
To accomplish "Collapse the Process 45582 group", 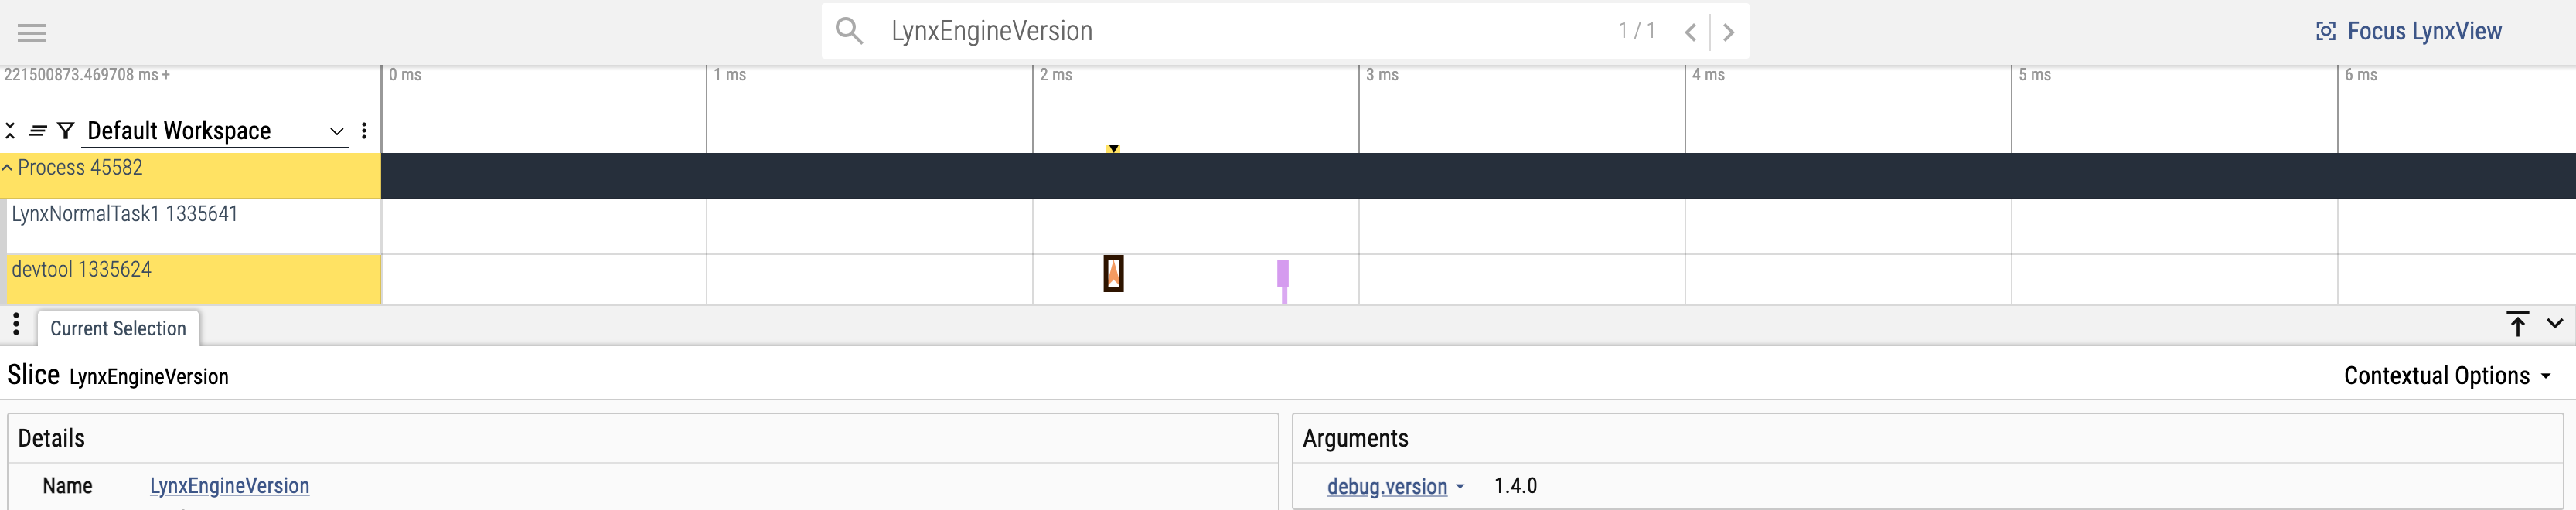I will [x=7, y=168].
